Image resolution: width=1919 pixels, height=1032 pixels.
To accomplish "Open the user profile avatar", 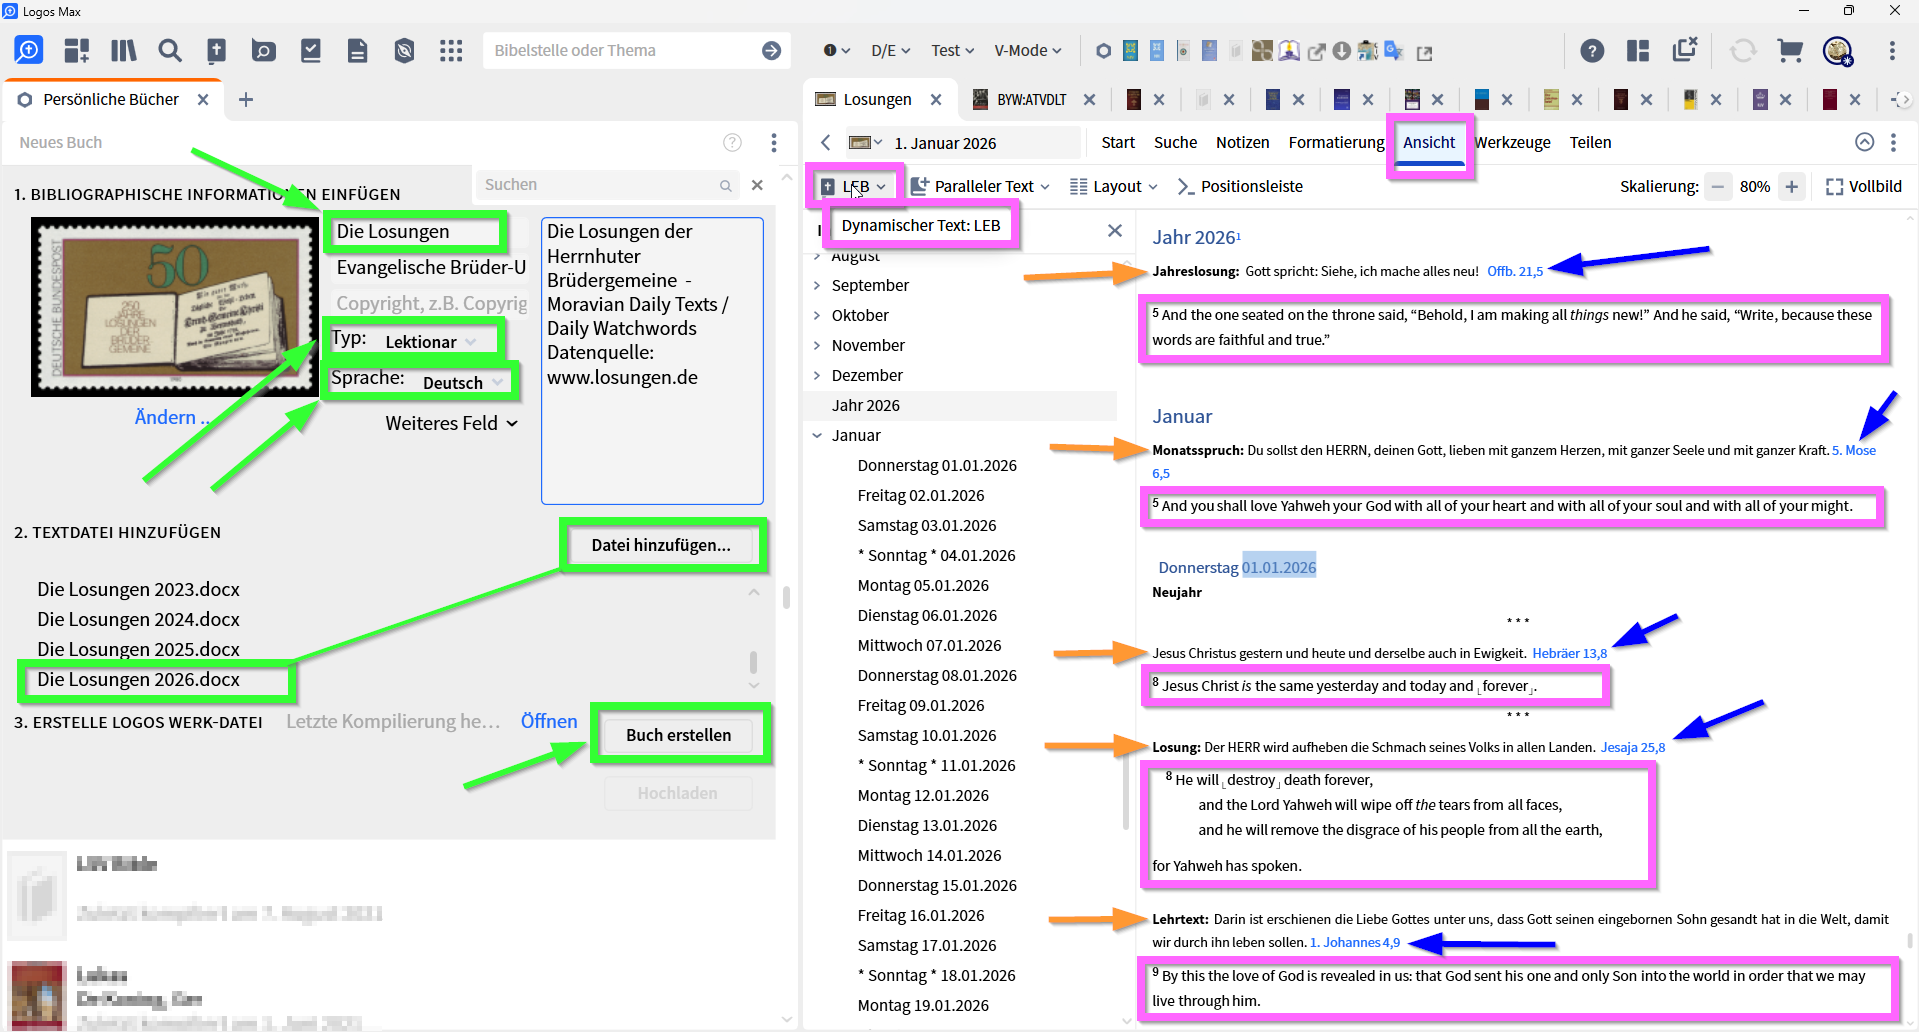I will tap(1838, 50).
